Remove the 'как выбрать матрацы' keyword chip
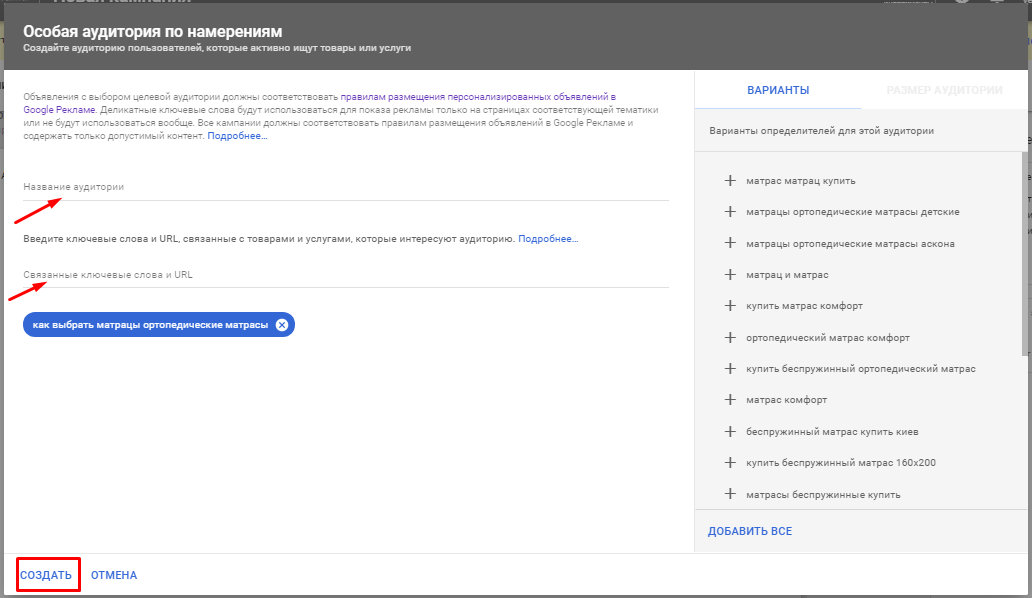Viewport: 1032px width, 598px height. (x=282, y=325)
